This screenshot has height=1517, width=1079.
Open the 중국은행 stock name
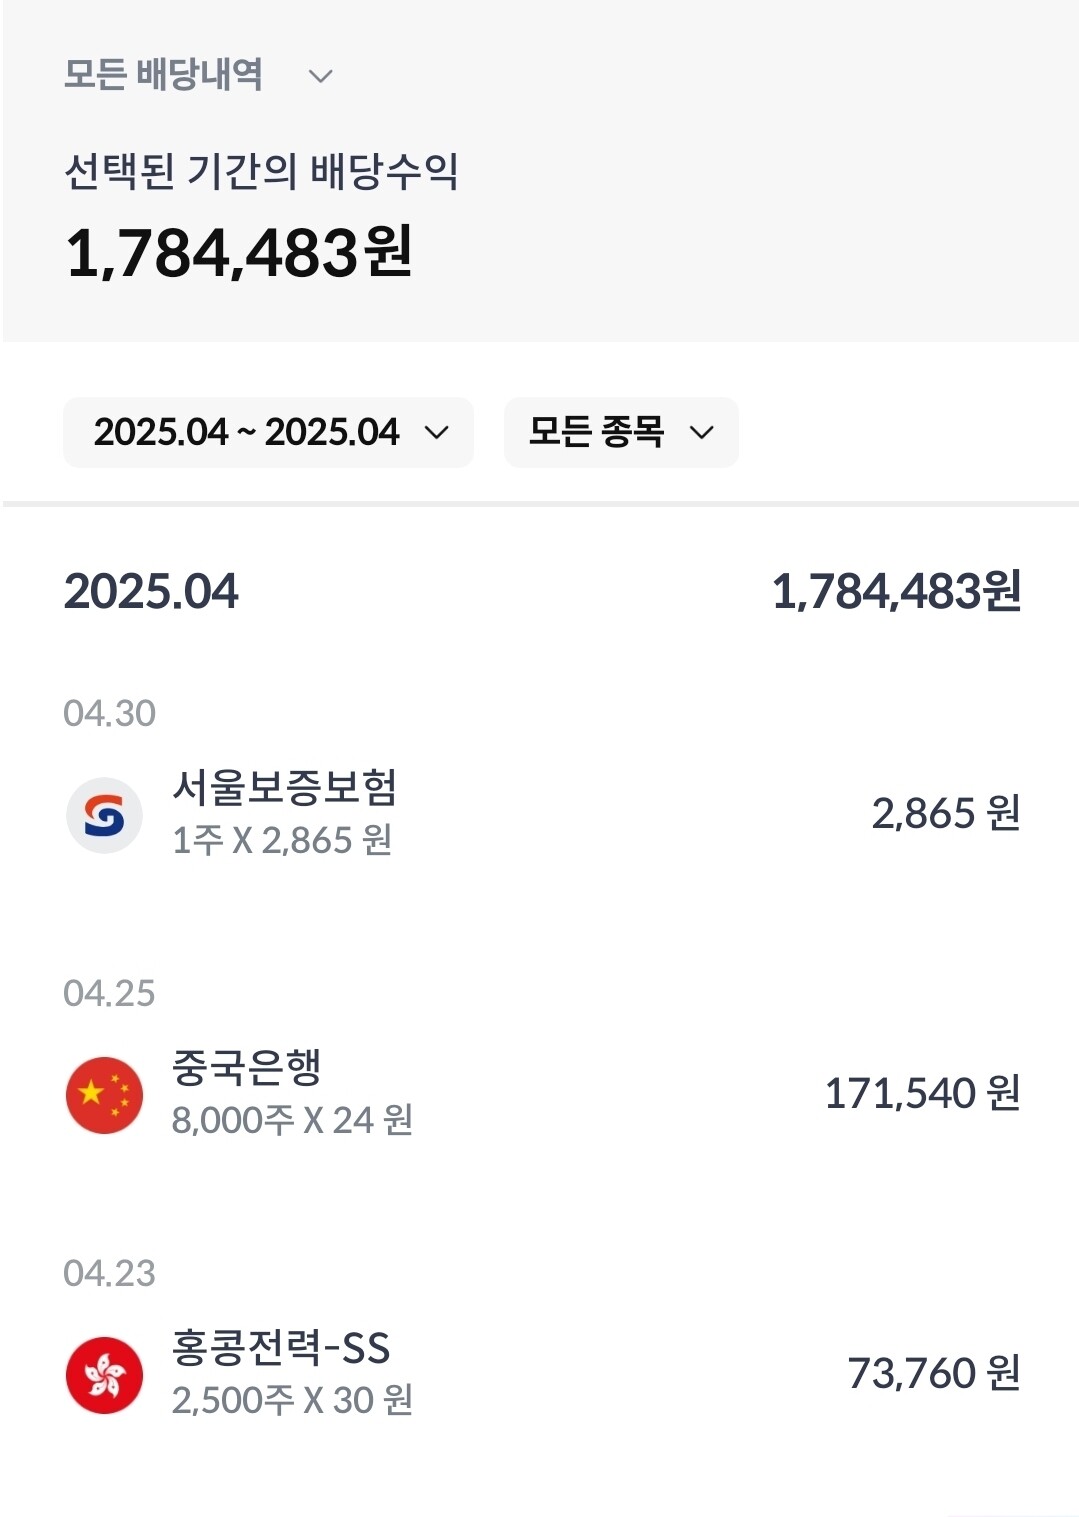point(247,1068)
